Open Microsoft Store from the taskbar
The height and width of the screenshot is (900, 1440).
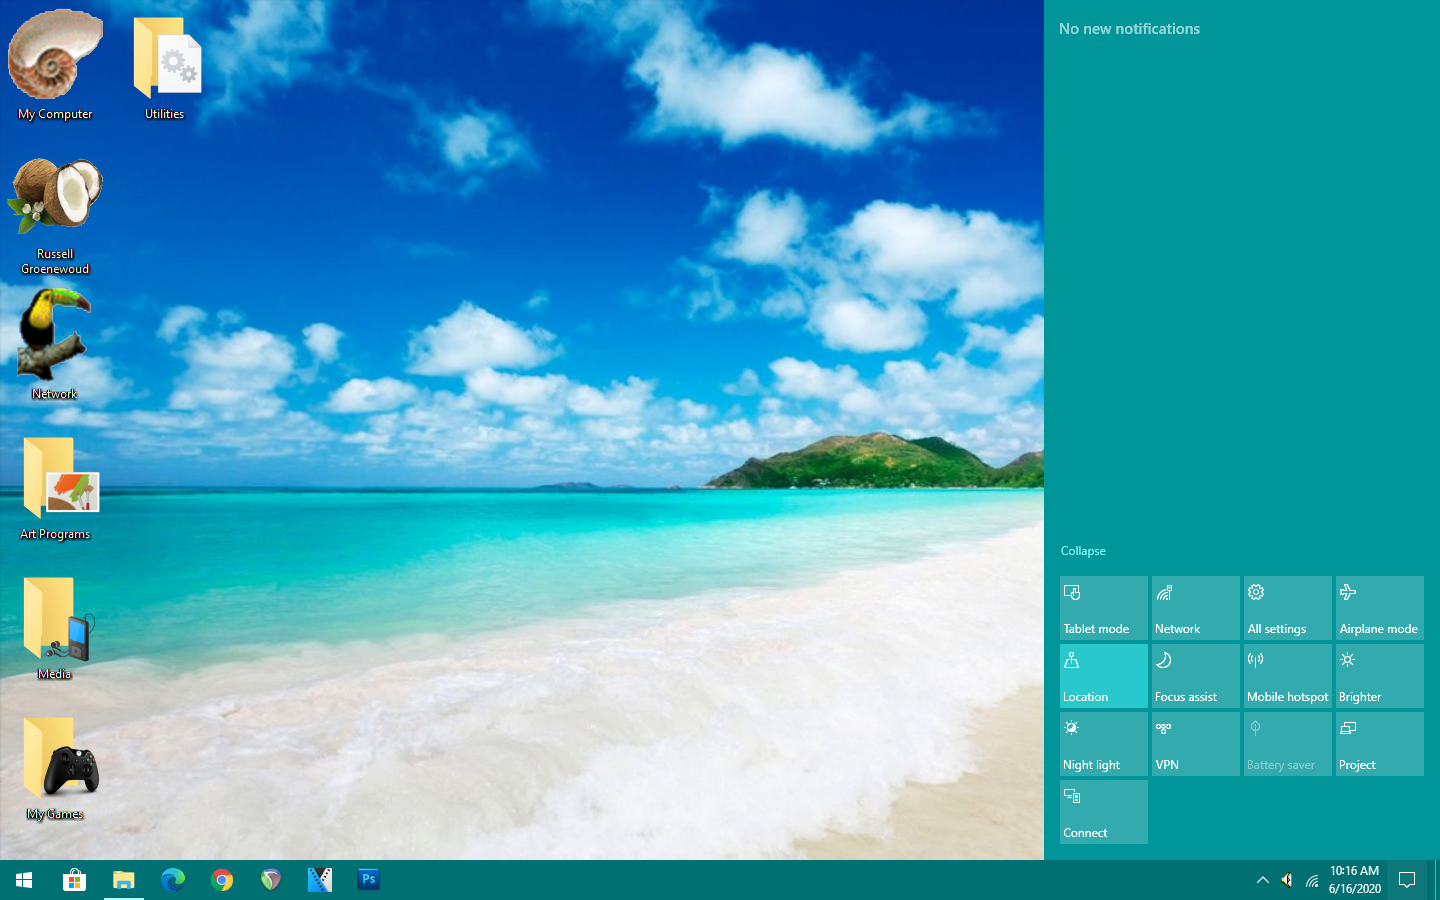[x=74, y=880]
